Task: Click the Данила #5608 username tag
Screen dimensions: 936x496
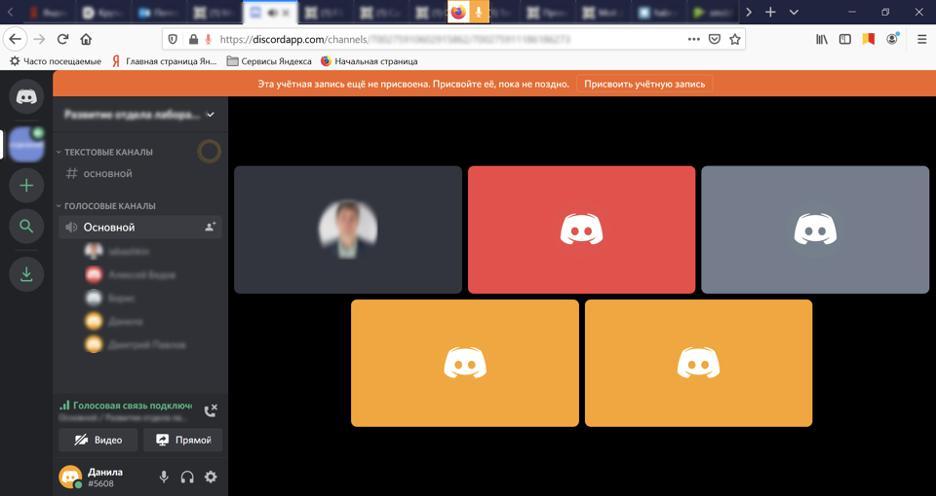Action: click(105, 477)
